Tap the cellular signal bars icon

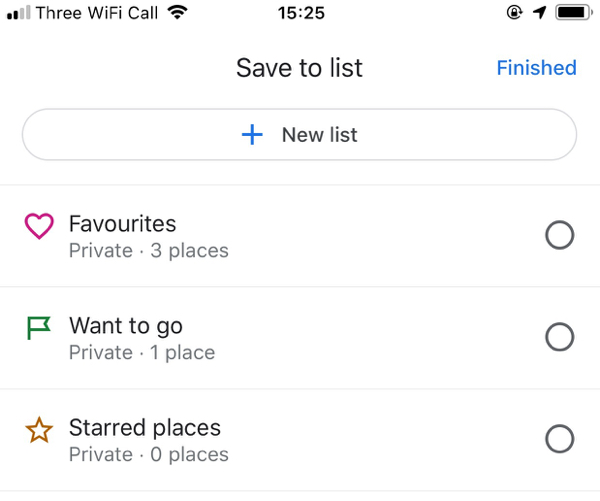[18, 13]
